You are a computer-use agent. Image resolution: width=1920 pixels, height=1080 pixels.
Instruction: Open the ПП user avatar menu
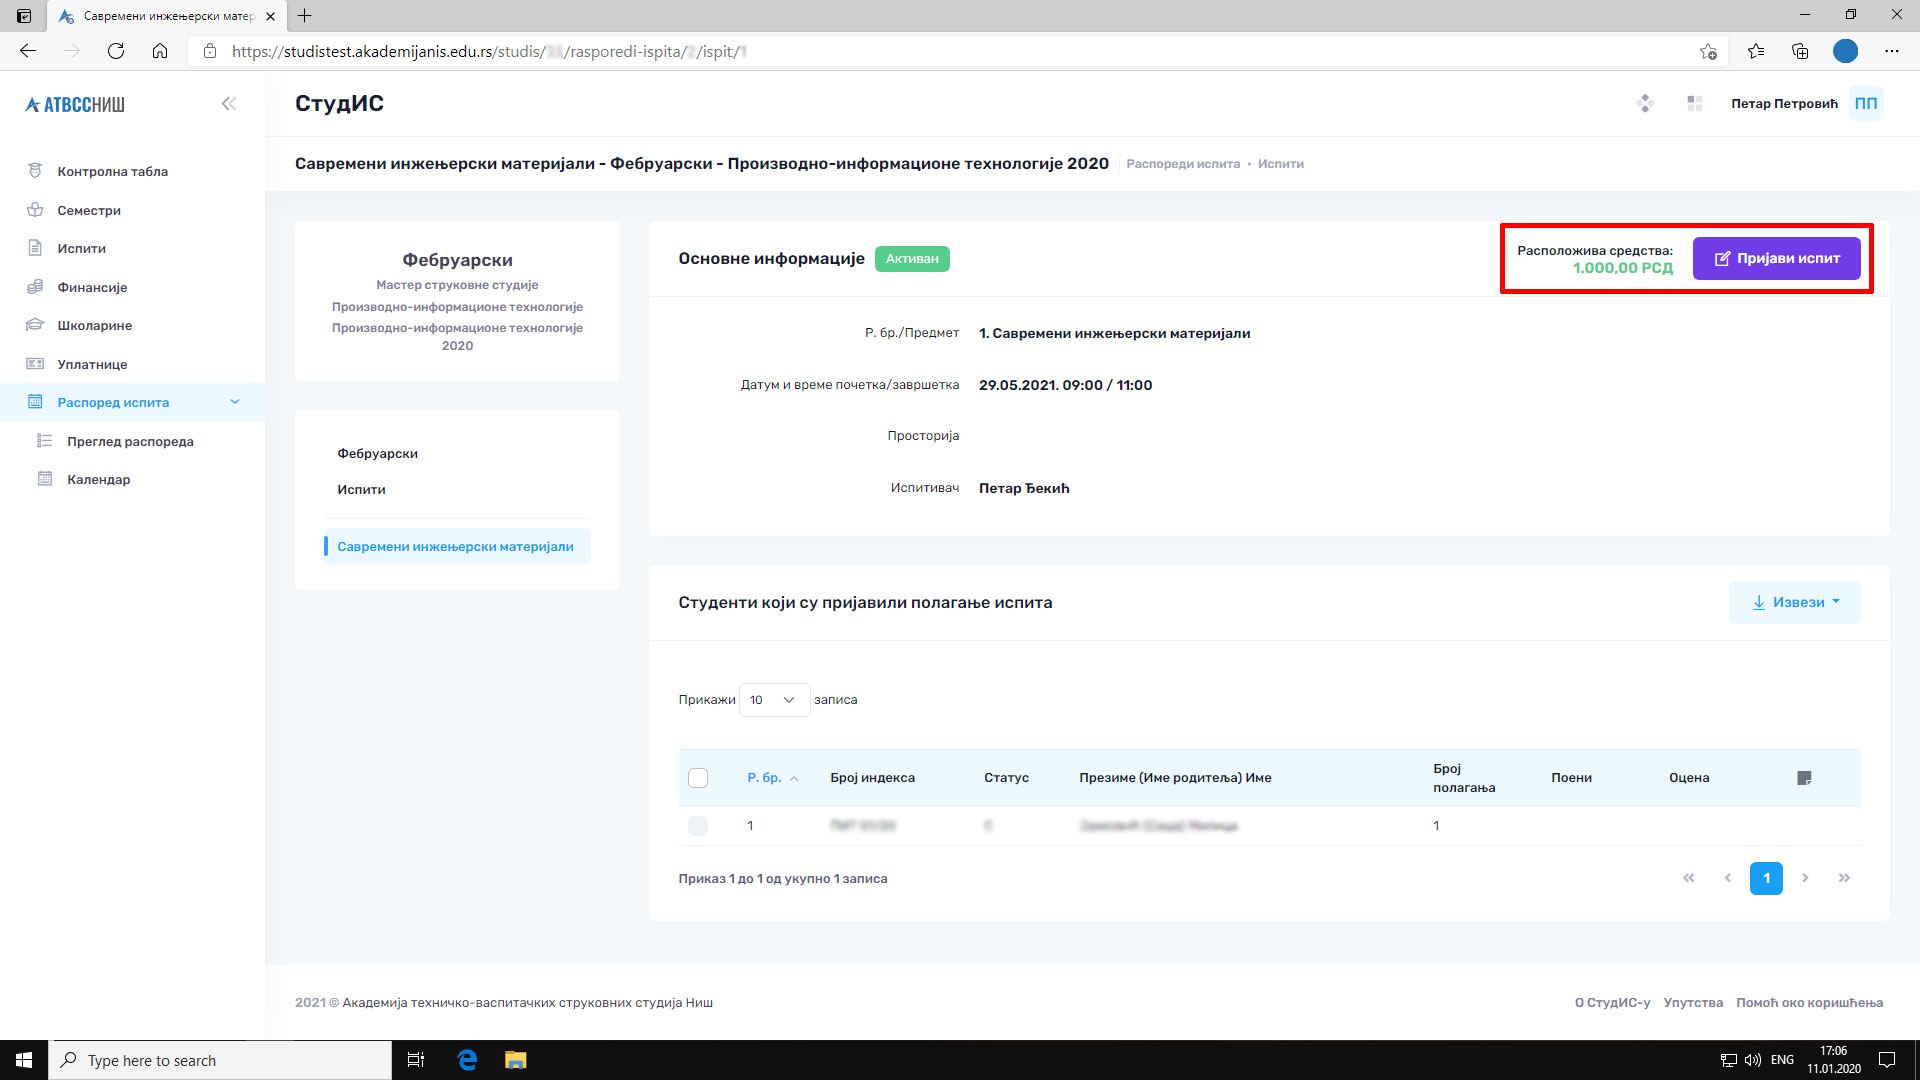1866,103
